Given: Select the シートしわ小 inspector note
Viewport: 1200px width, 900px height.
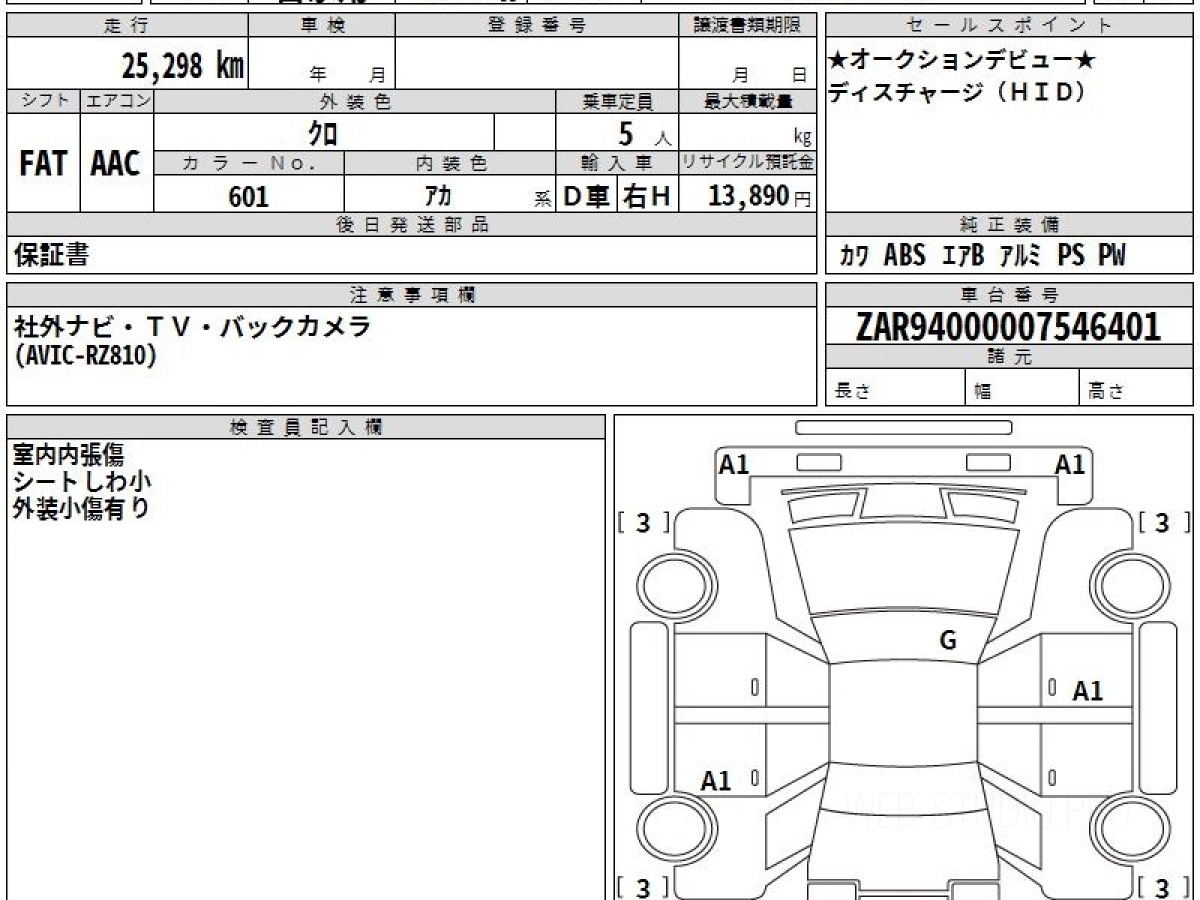Looking at the screenshot, I should 83,482.
